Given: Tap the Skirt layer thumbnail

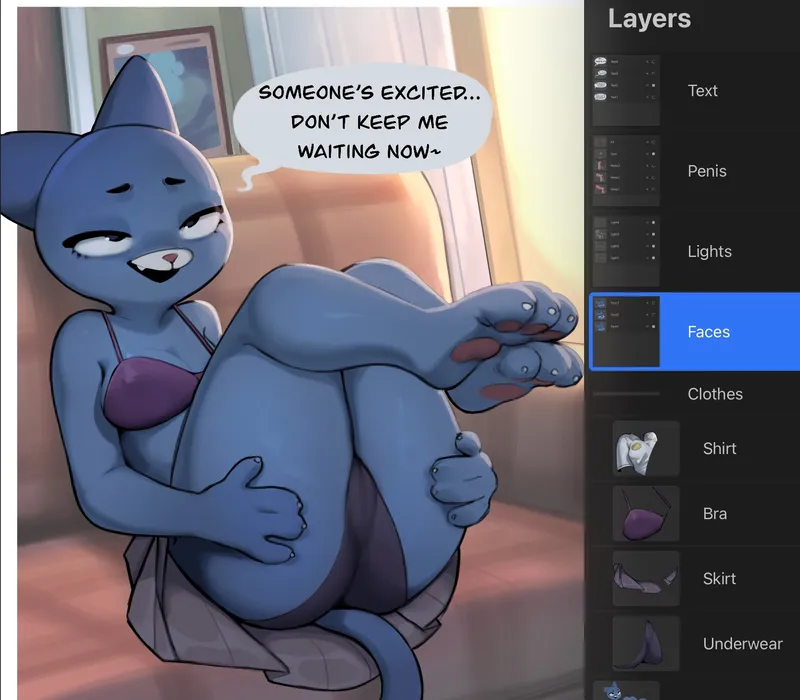Looking at the screenshot, I should (x=646, y=578).
